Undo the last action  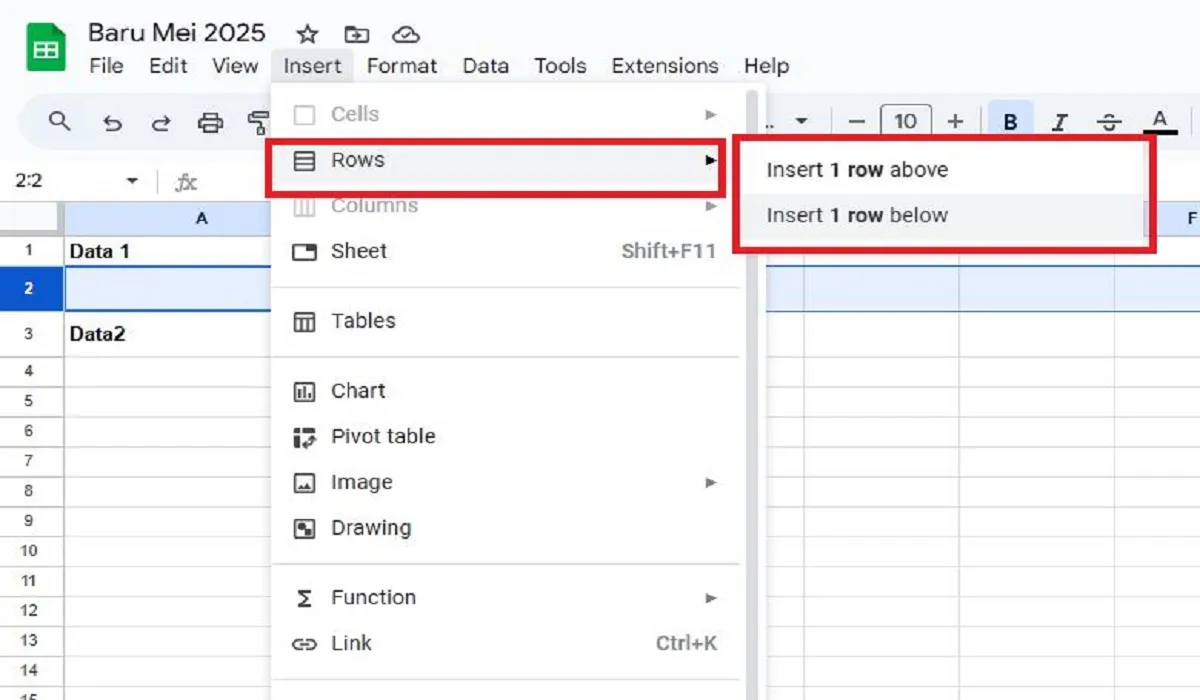pyautogui.click(x=110, y=121)
